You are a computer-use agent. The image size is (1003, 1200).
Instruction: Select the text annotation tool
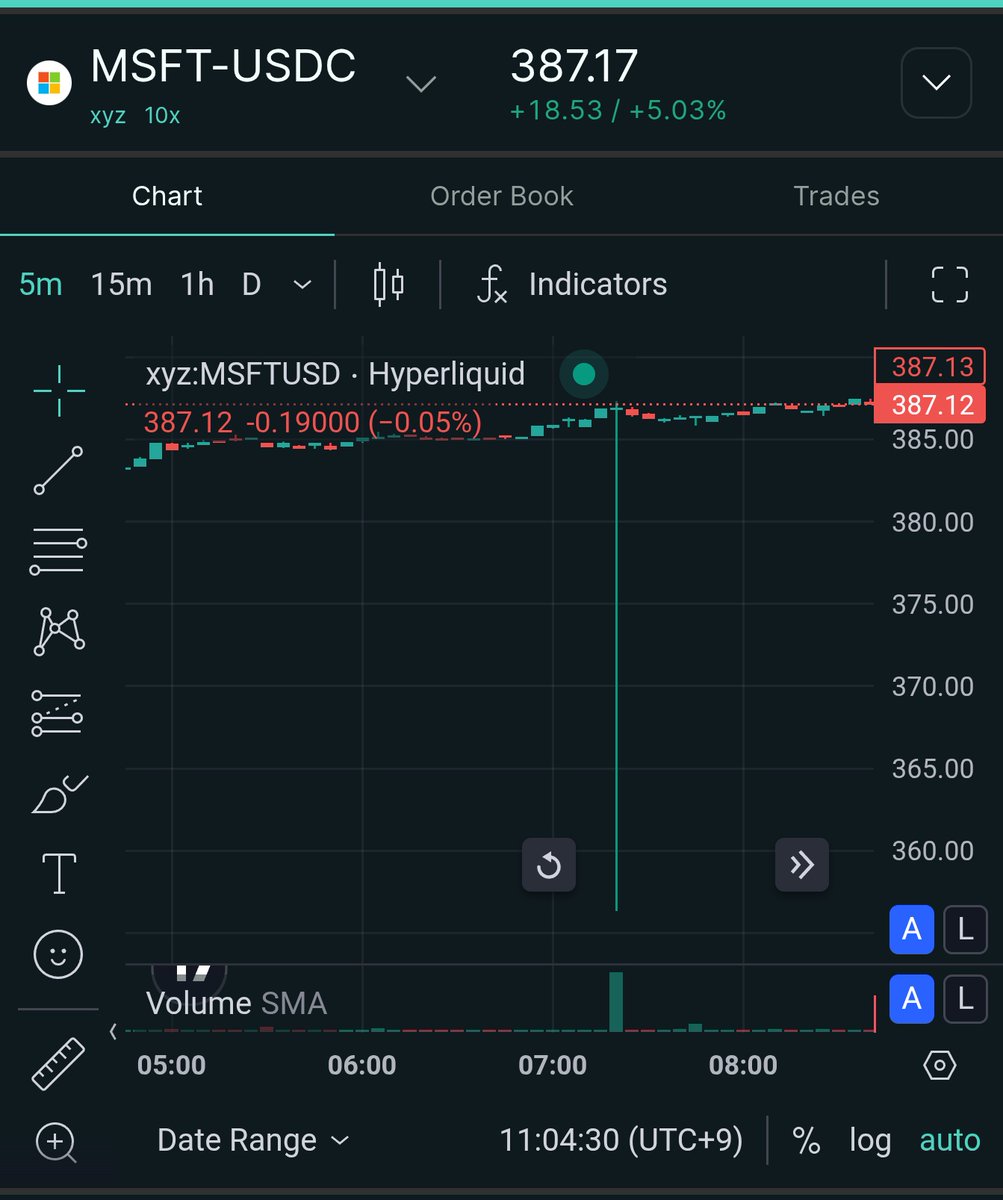pyautogui.click(x=59, y=873)
